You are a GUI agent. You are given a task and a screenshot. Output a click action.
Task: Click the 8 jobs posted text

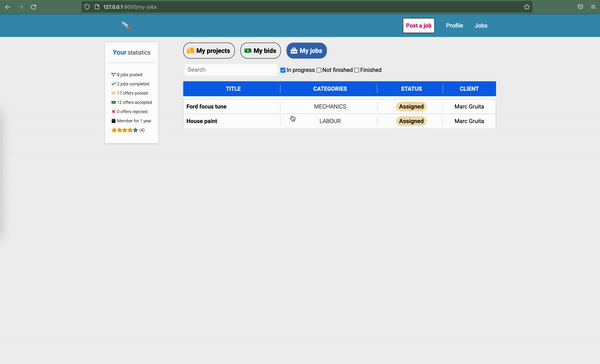130,75
